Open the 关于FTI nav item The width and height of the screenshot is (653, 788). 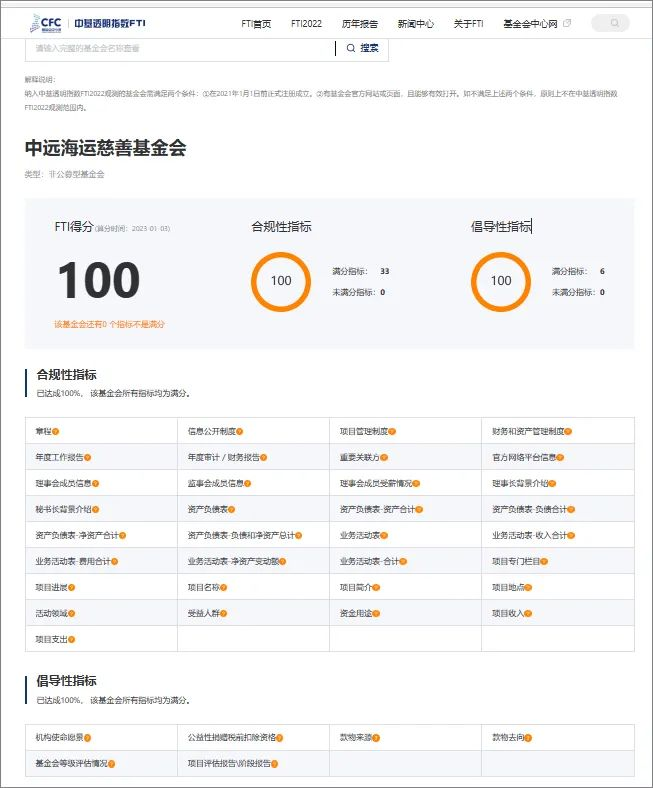[469, 24]
